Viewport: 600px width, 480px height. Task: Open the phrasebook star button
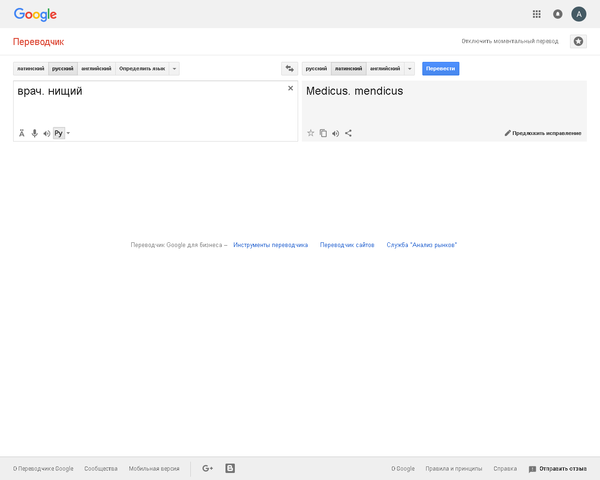[x=578, y=41]
